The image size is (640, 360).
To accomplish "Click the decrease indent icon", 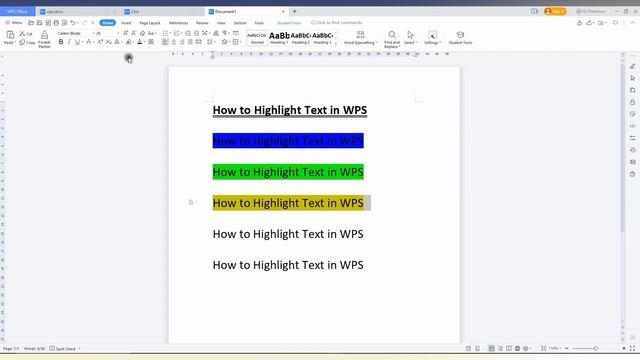I will point(188,33).
